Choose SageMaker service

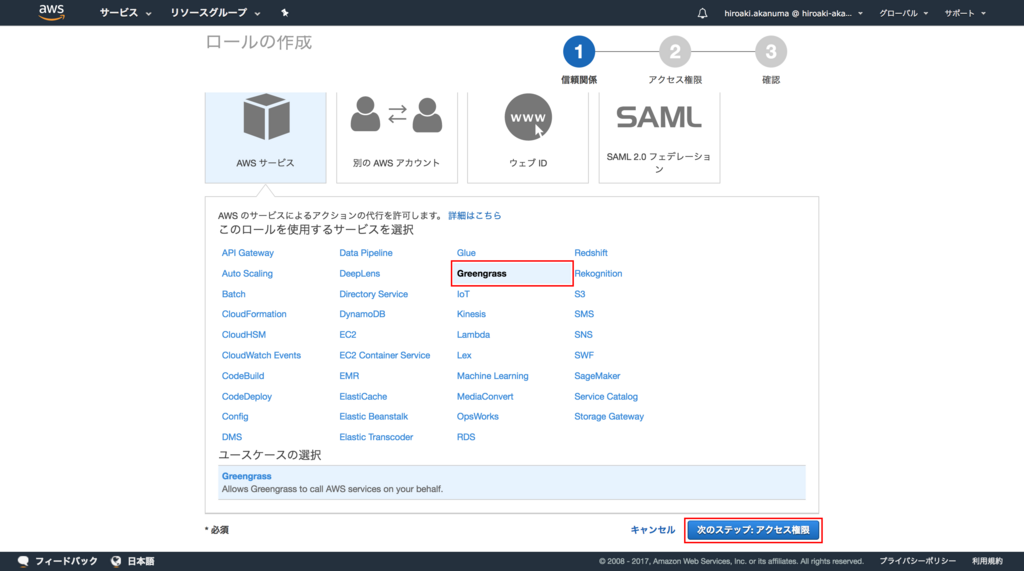(x=597, y=376)
